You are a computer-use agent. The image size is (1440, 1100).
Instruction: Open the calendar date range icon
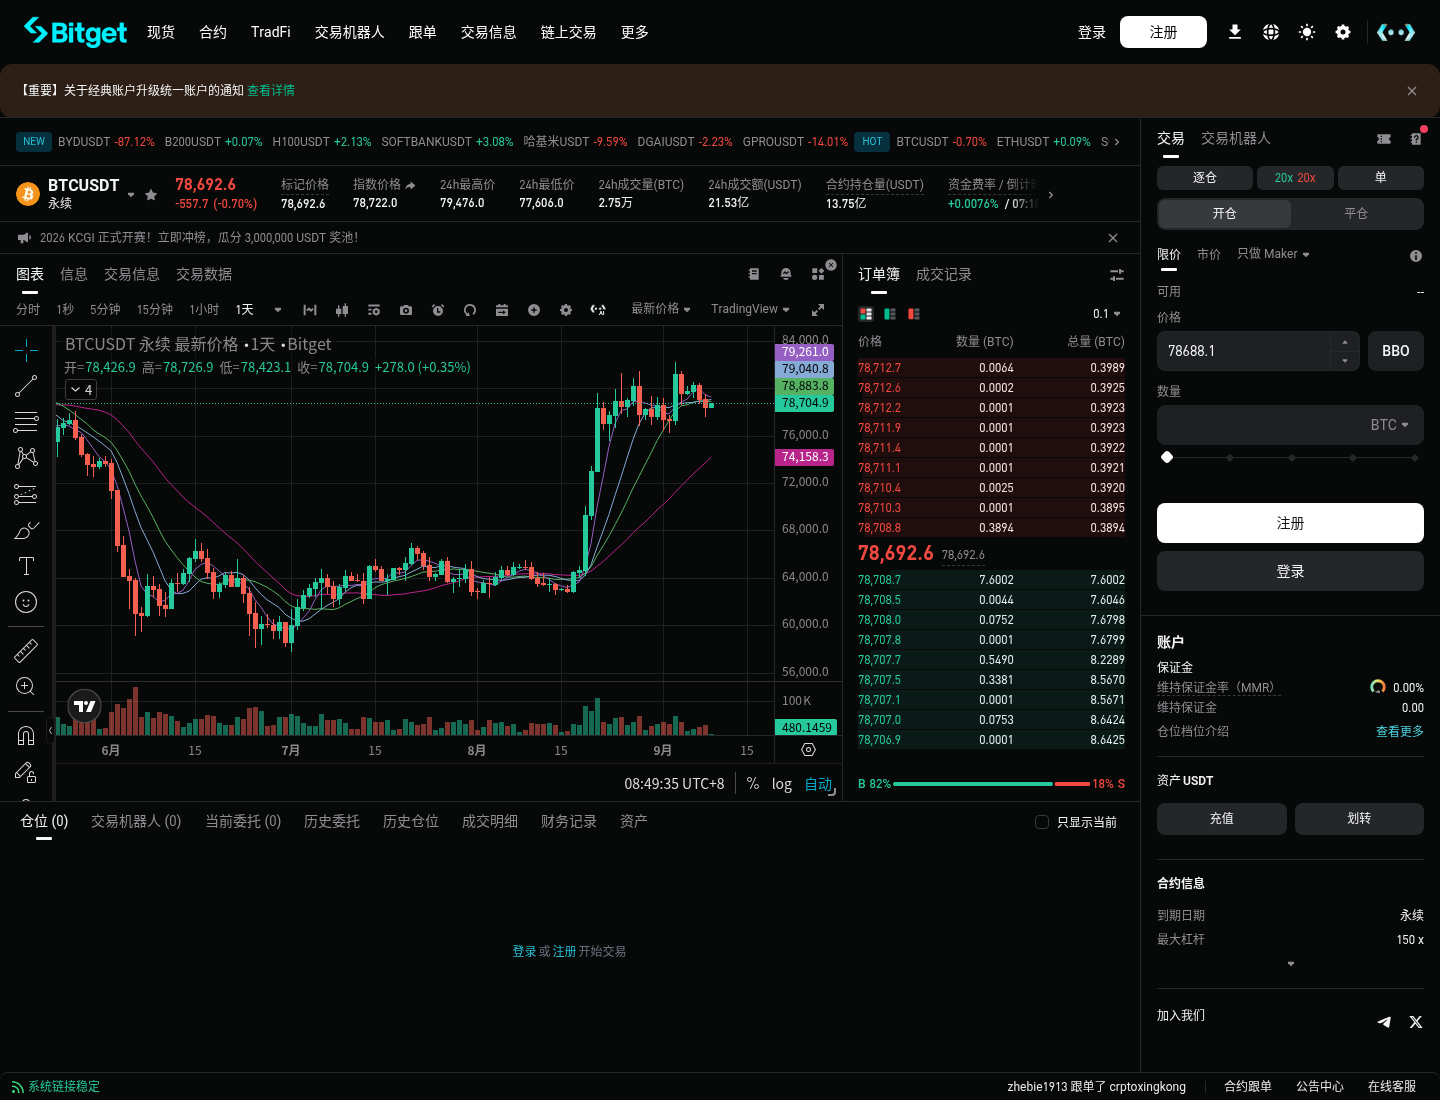pyautogui.click(x=502, y=310)
